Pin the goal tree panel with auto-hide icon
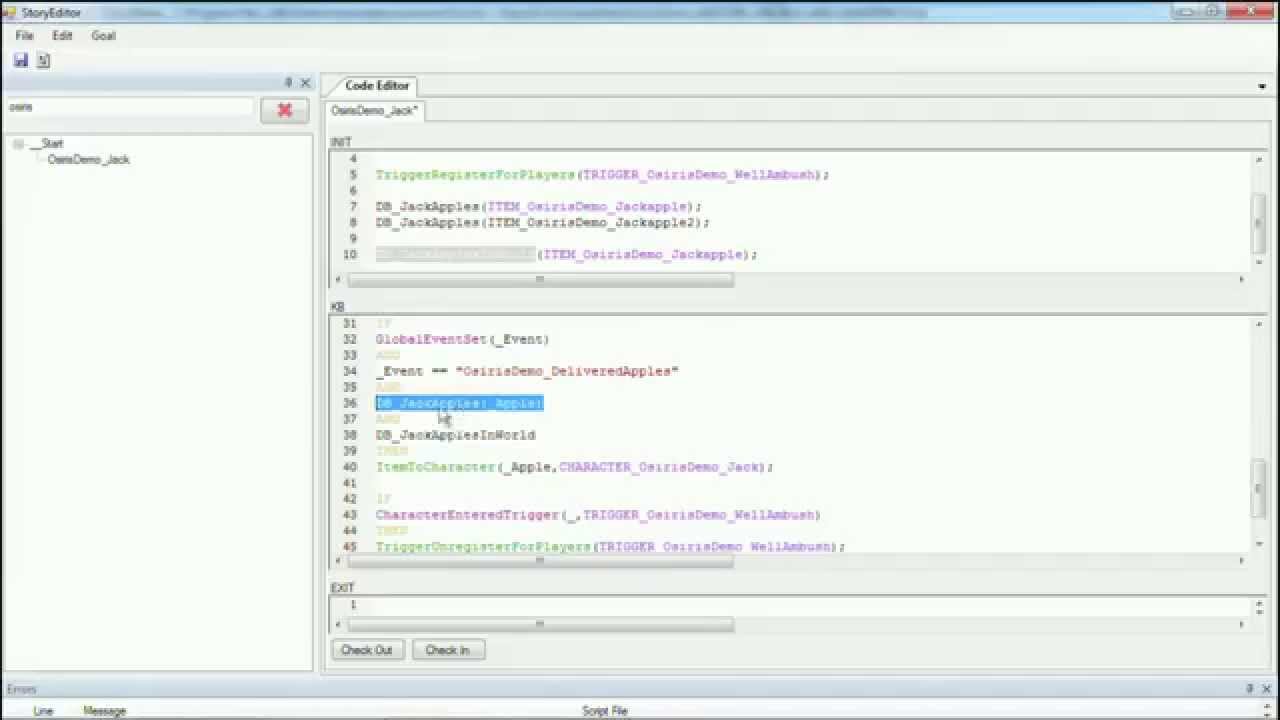 289,83
